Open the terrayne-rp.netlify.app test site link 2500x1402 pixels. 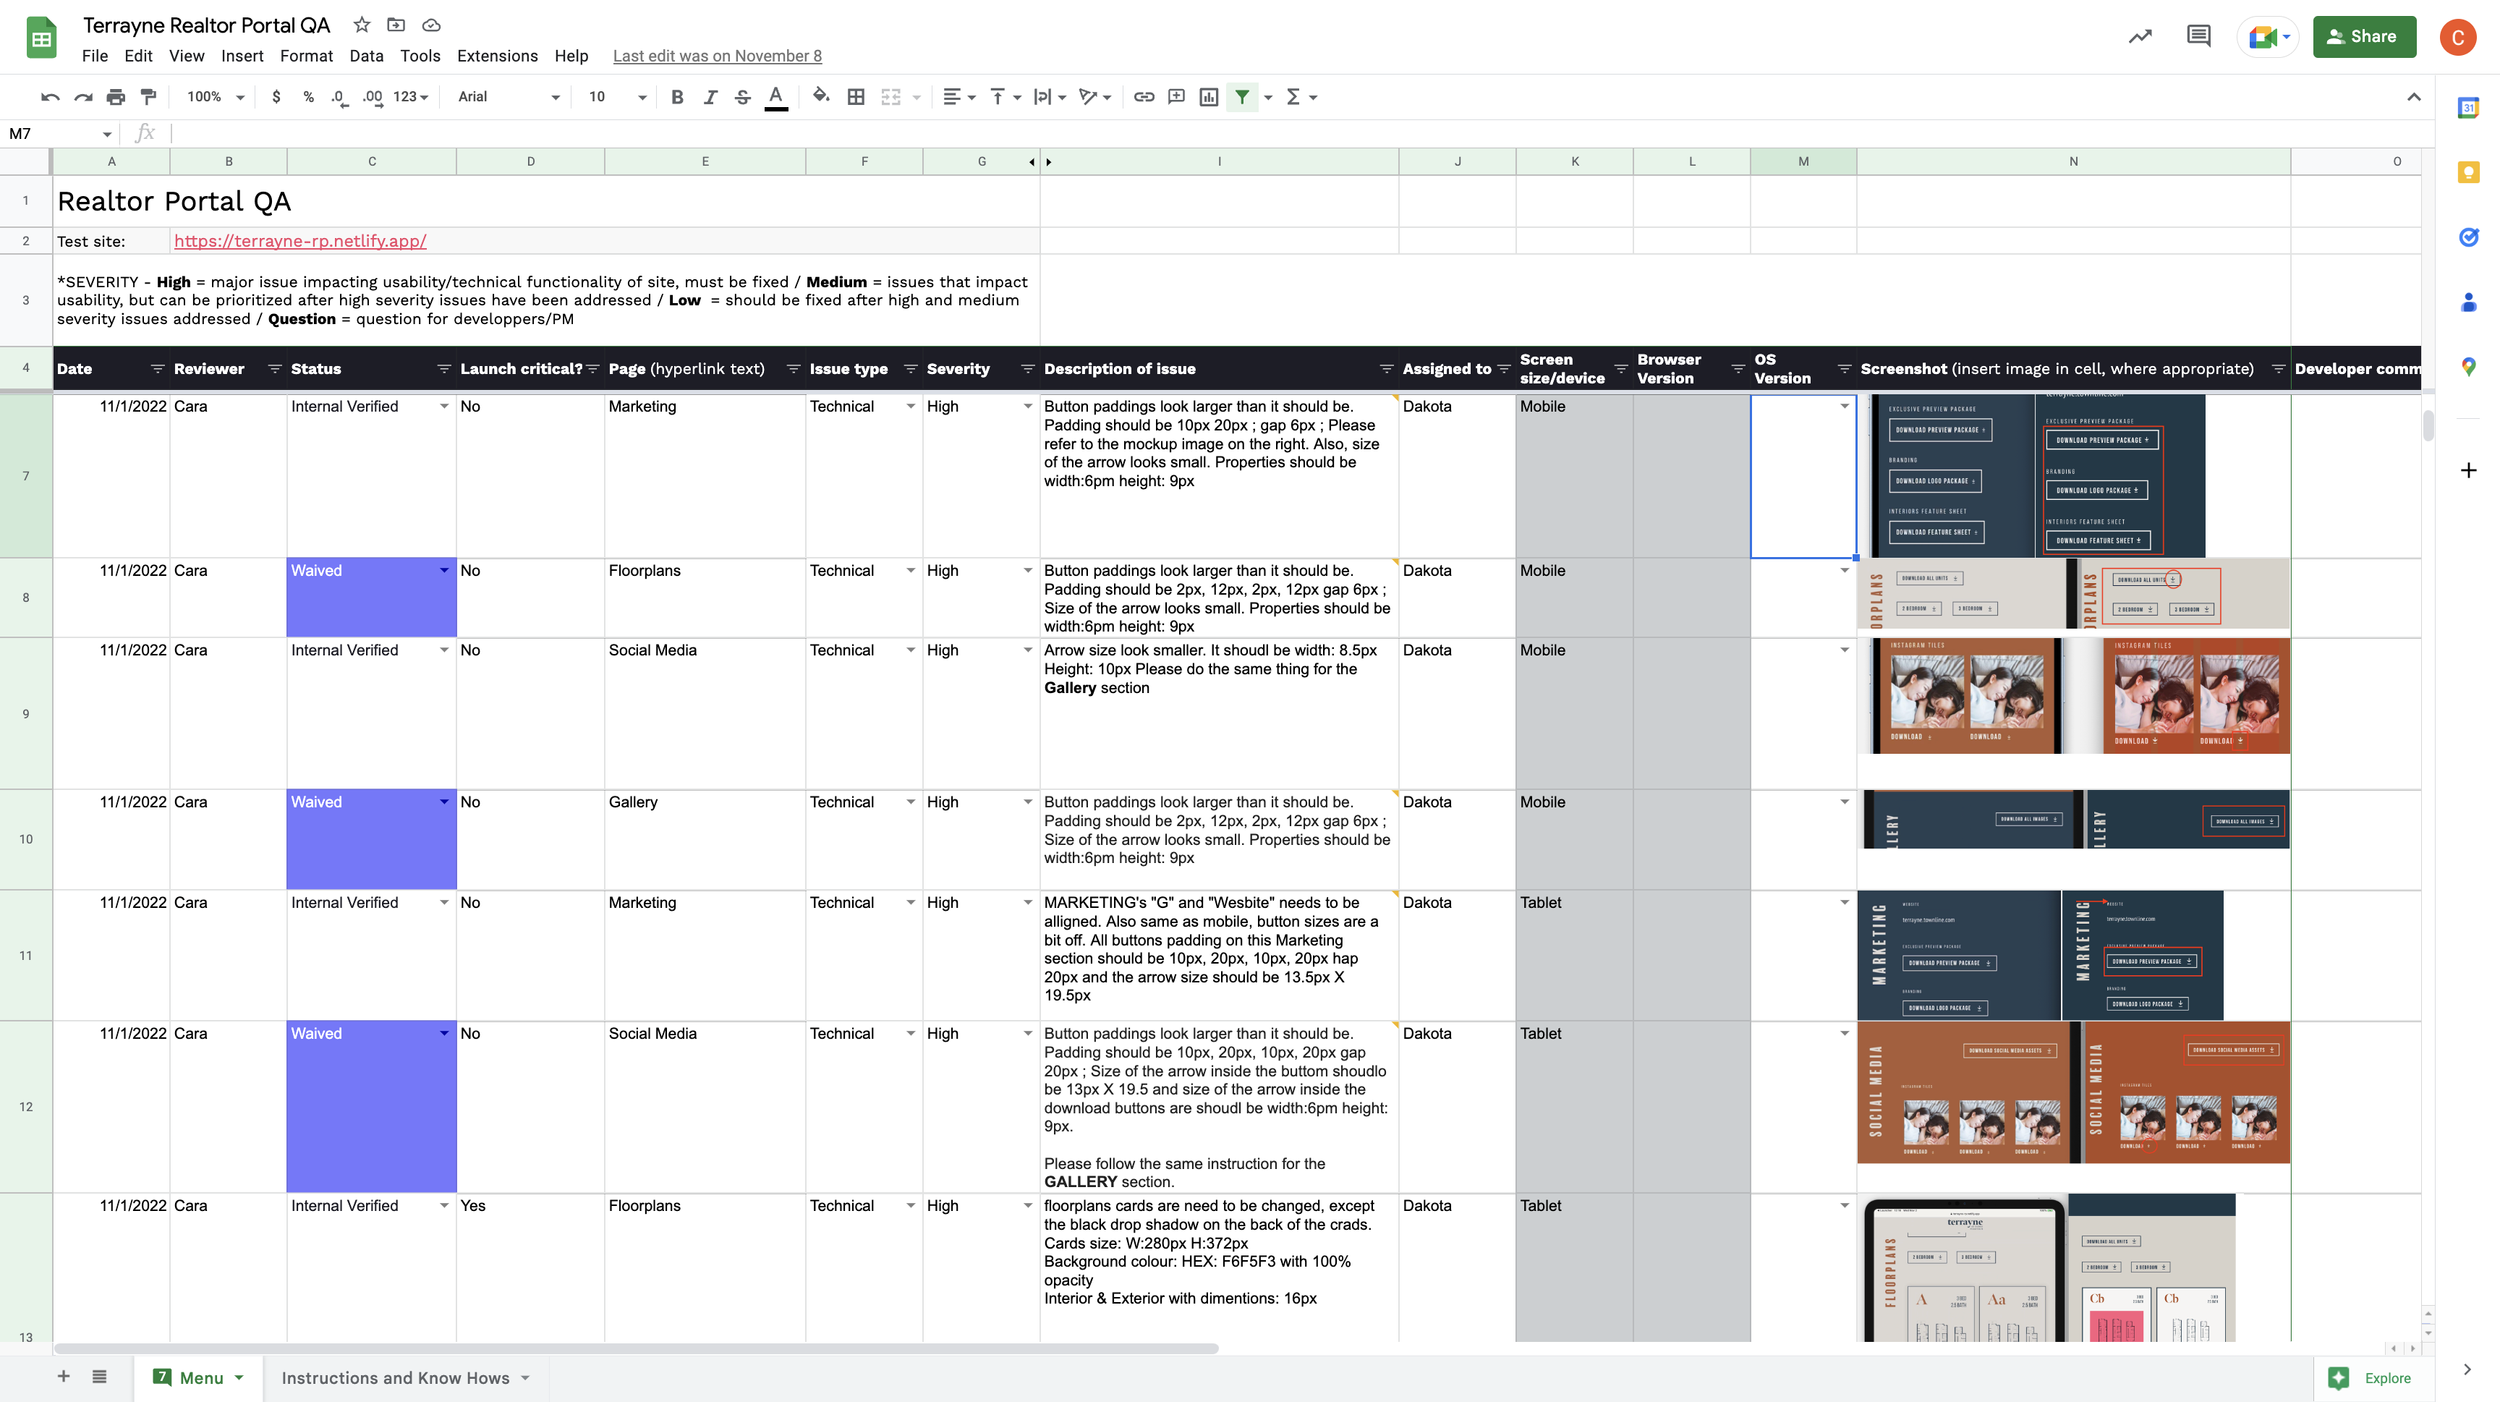300,241
